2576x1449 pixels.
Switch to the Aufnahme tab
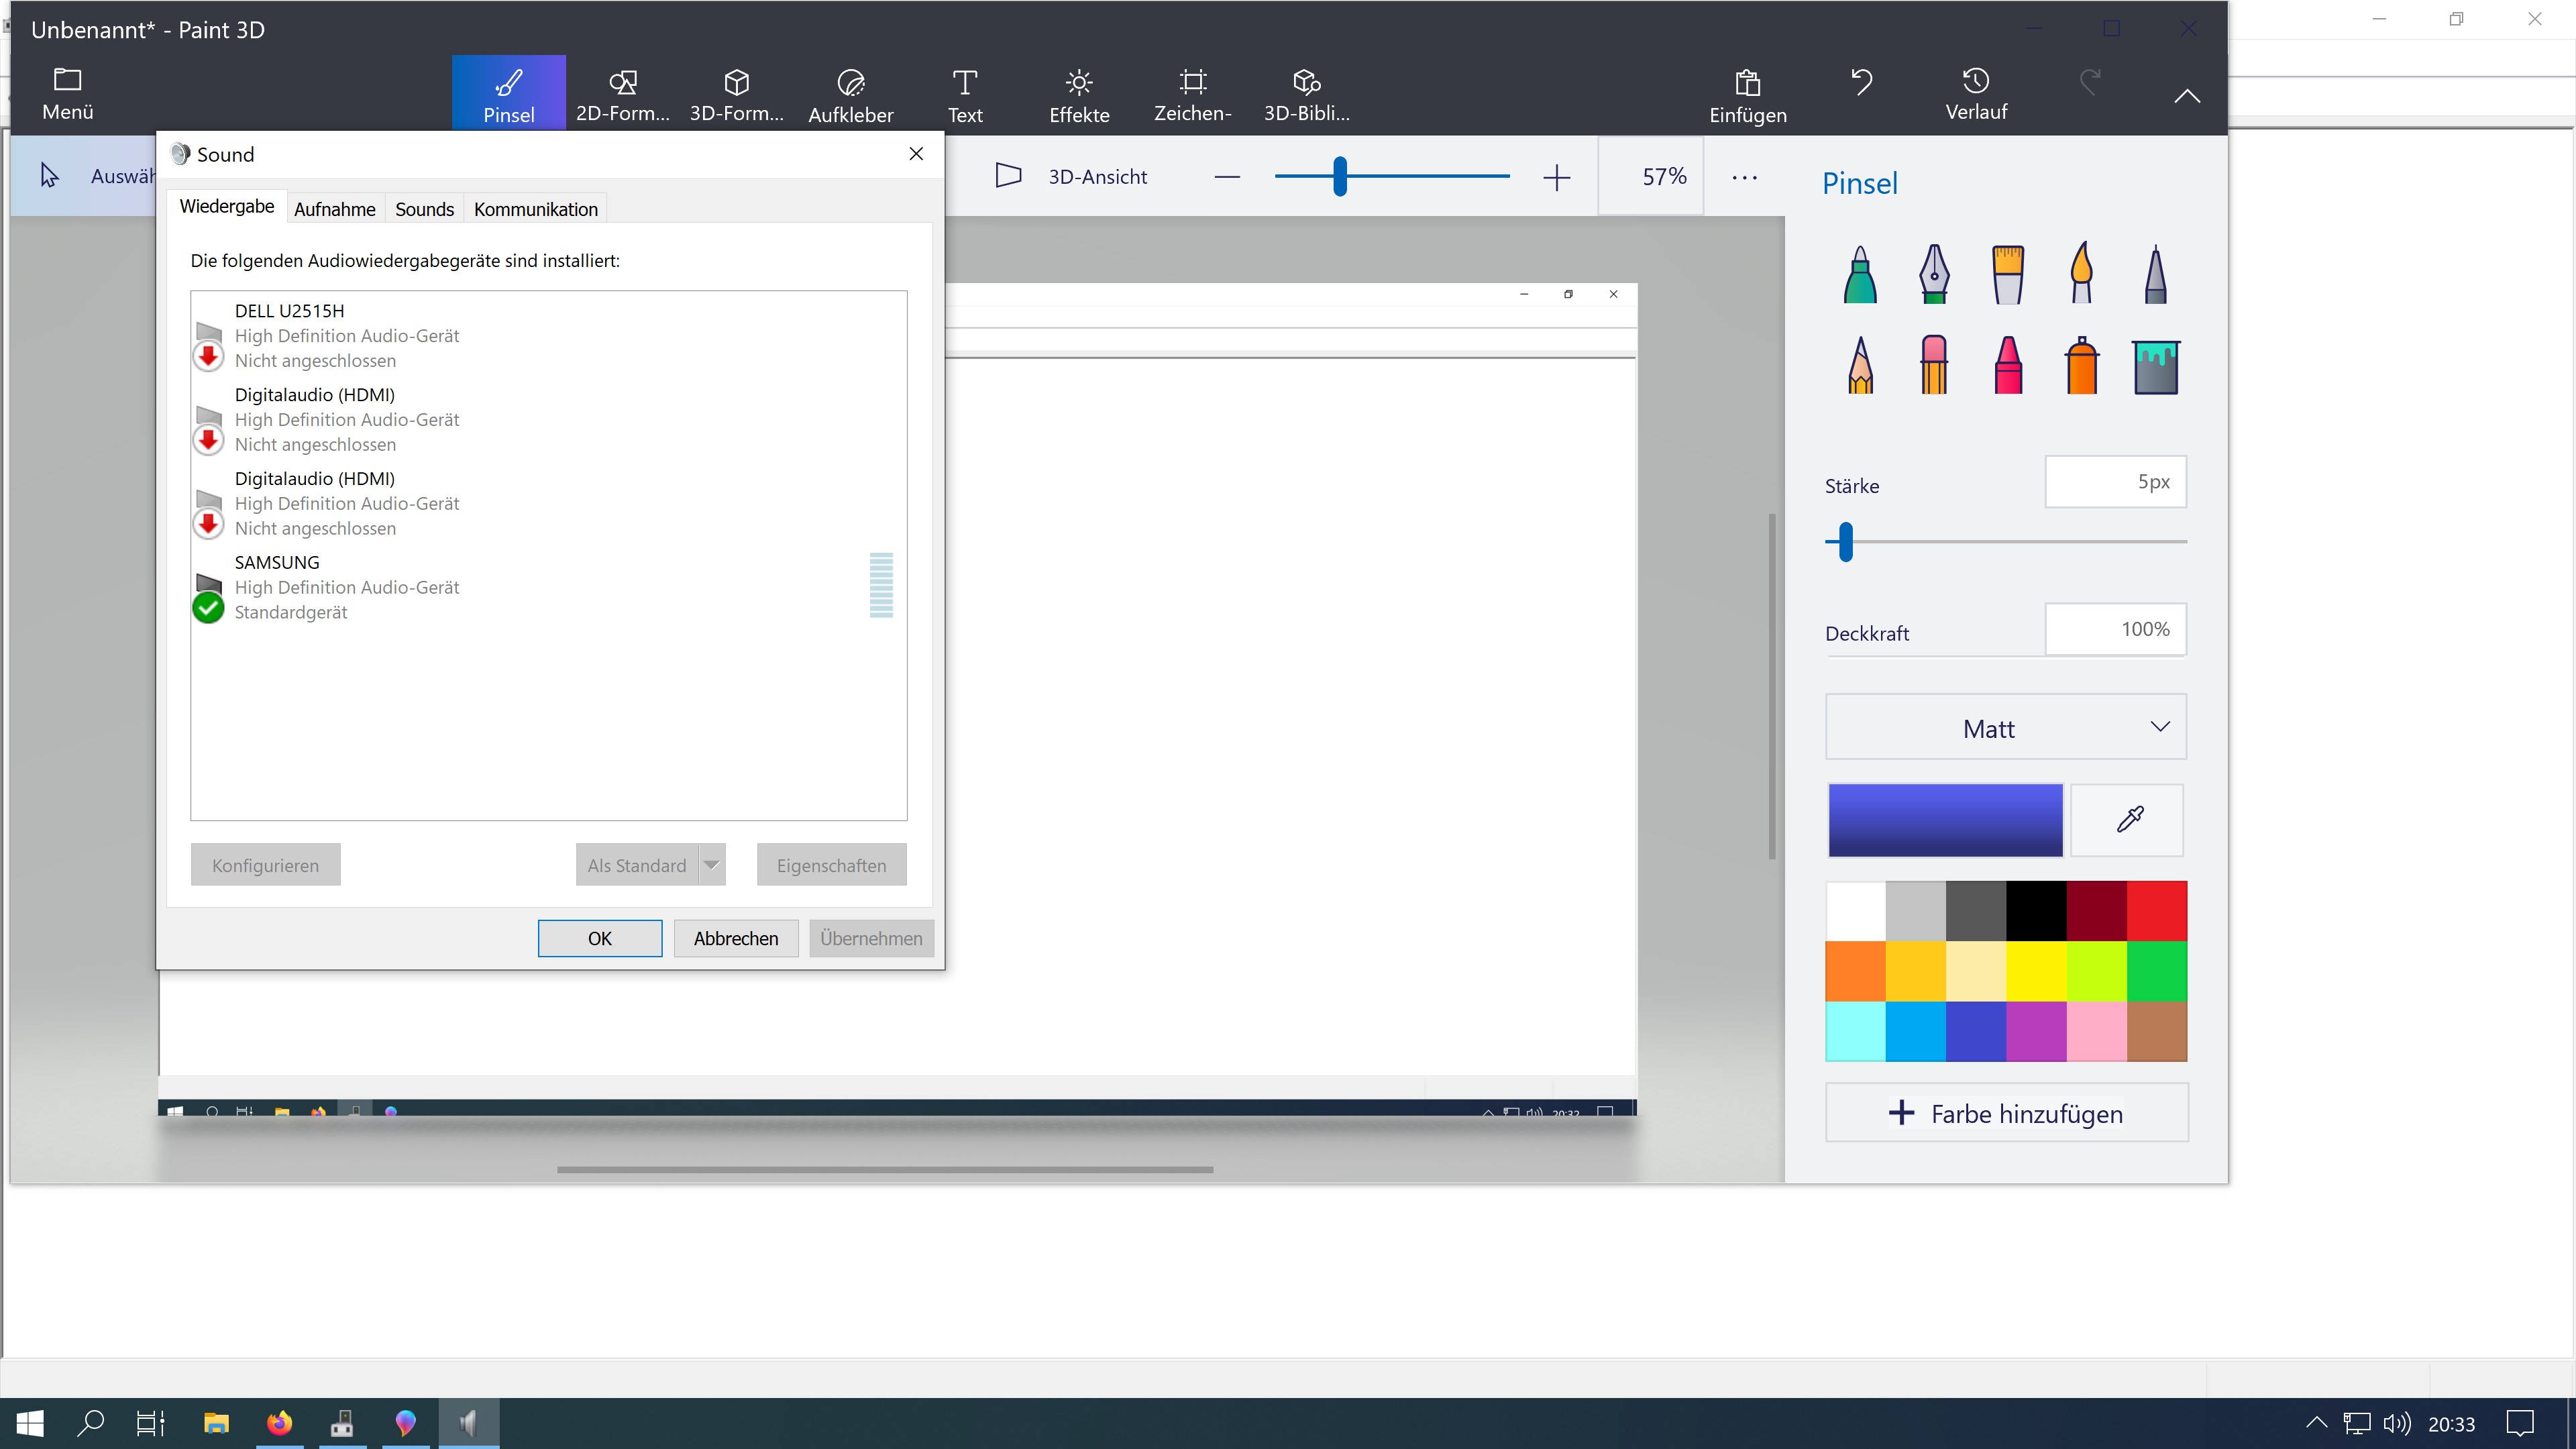pos(334,209)
